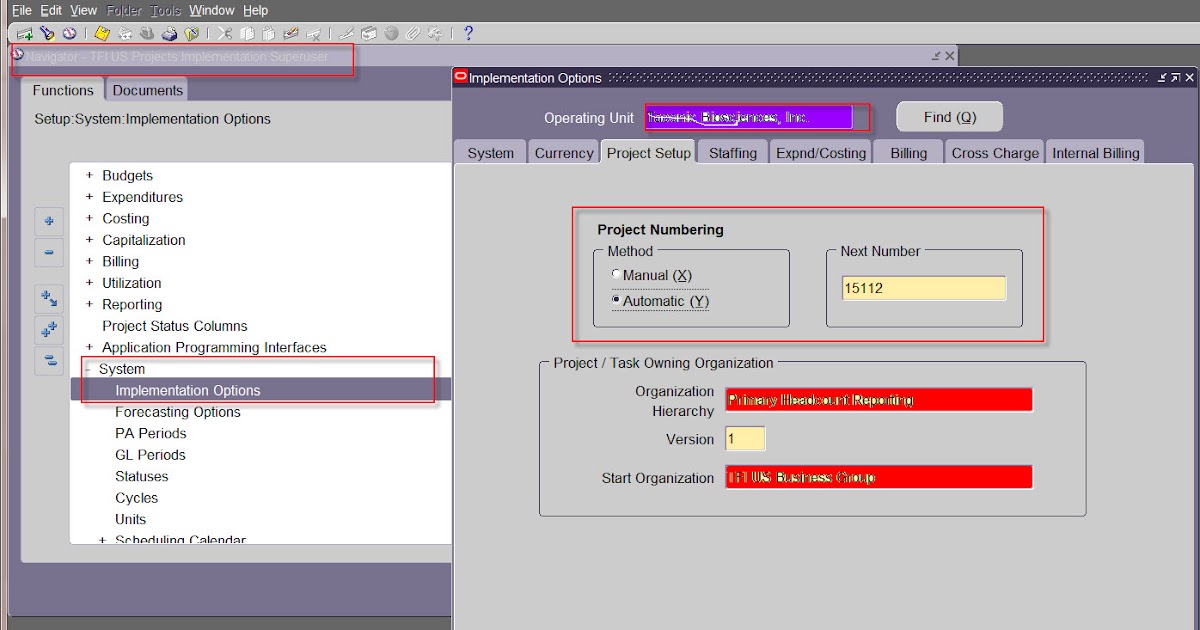Open the Tools menu
This screenshot has height=630, width=1200.
click(164, 10)
